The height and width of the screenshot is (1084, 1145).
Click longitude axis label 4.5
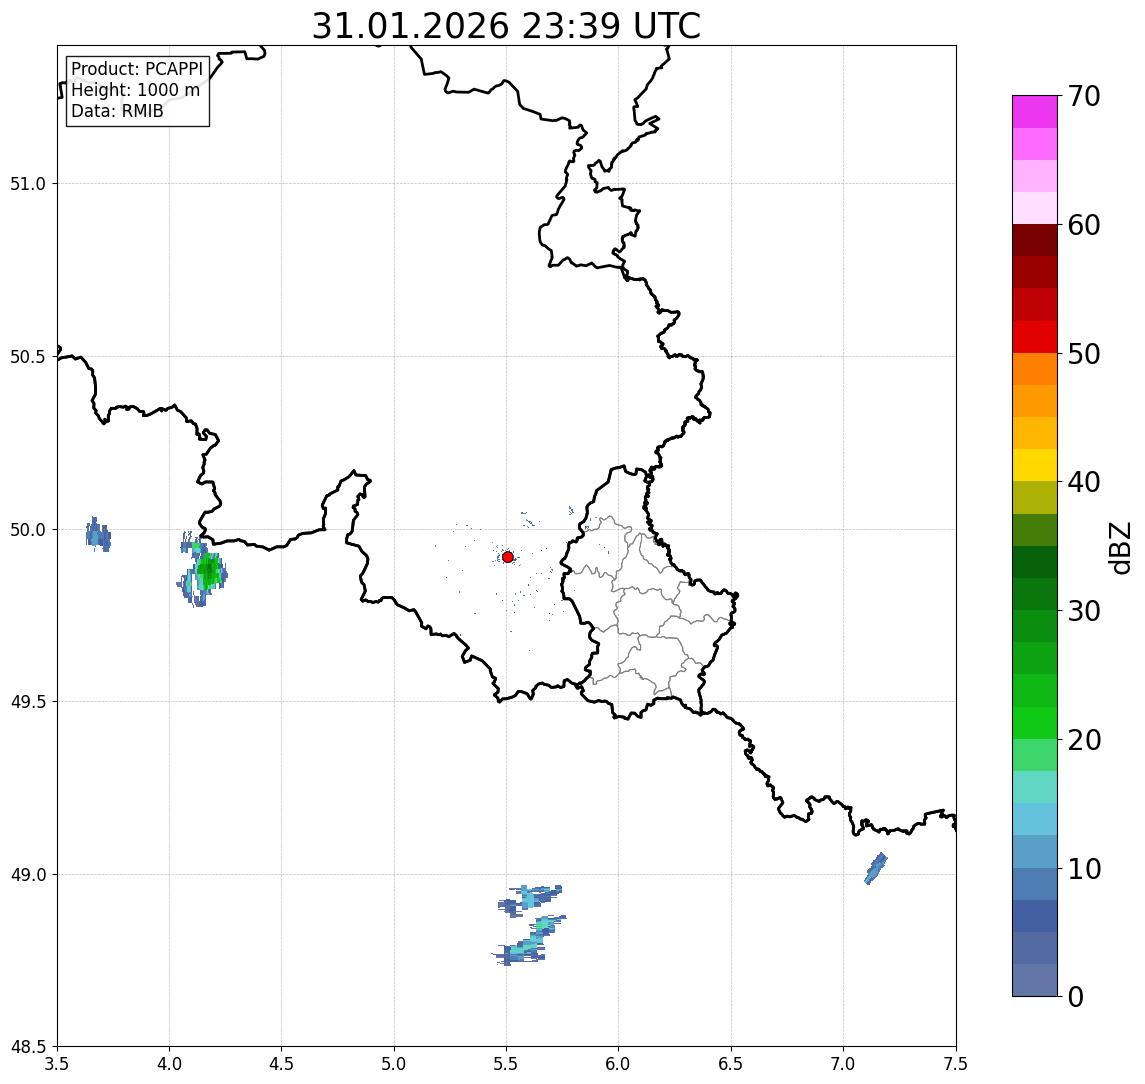[282, 1064]
